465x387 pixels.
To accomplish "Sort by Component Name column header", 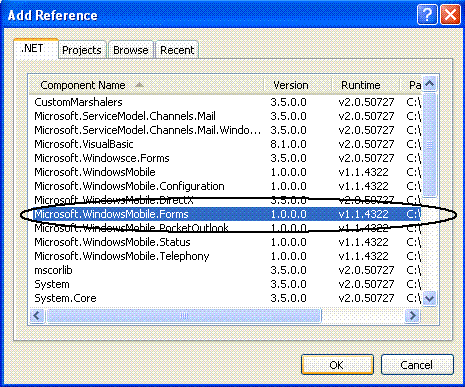I will [x=146, y=85].
